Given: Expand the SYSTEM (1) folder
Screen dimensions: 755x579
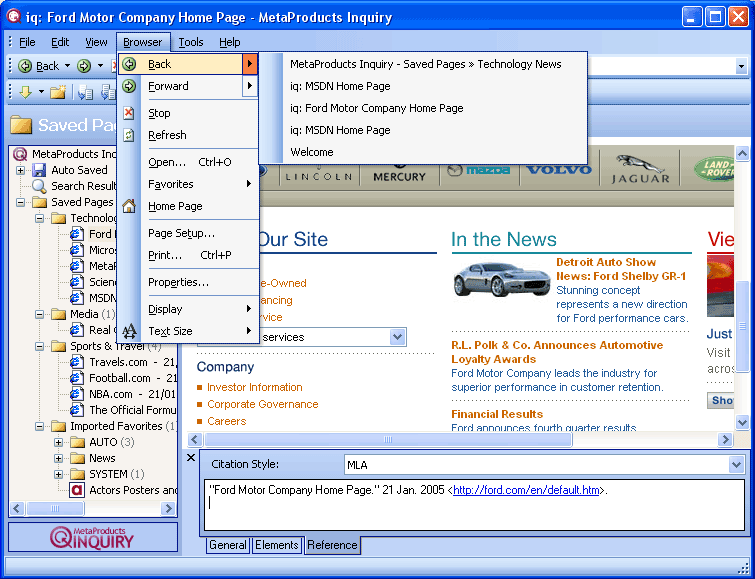Looking at the screenshot, I should pyautogui.click(x=58, y=474).
